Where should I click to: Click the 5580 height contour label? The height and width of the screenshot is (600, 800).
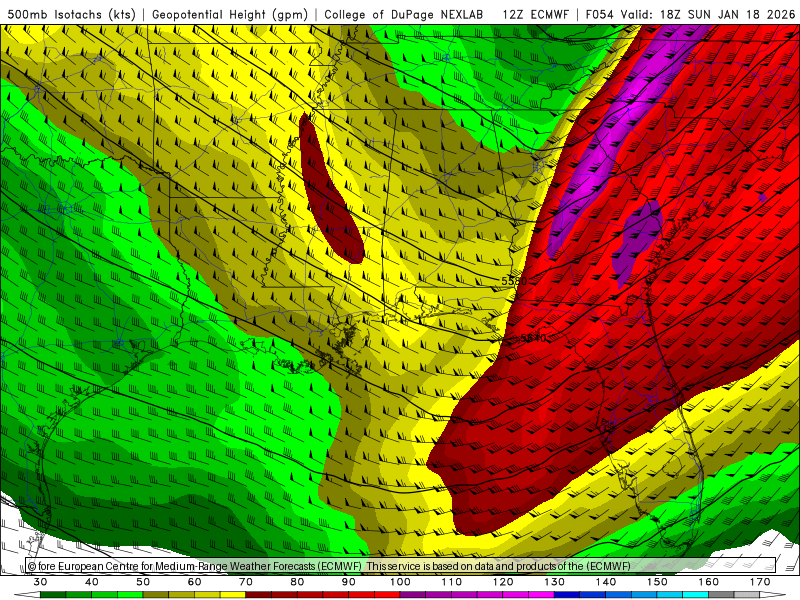[x=514, y=281]
